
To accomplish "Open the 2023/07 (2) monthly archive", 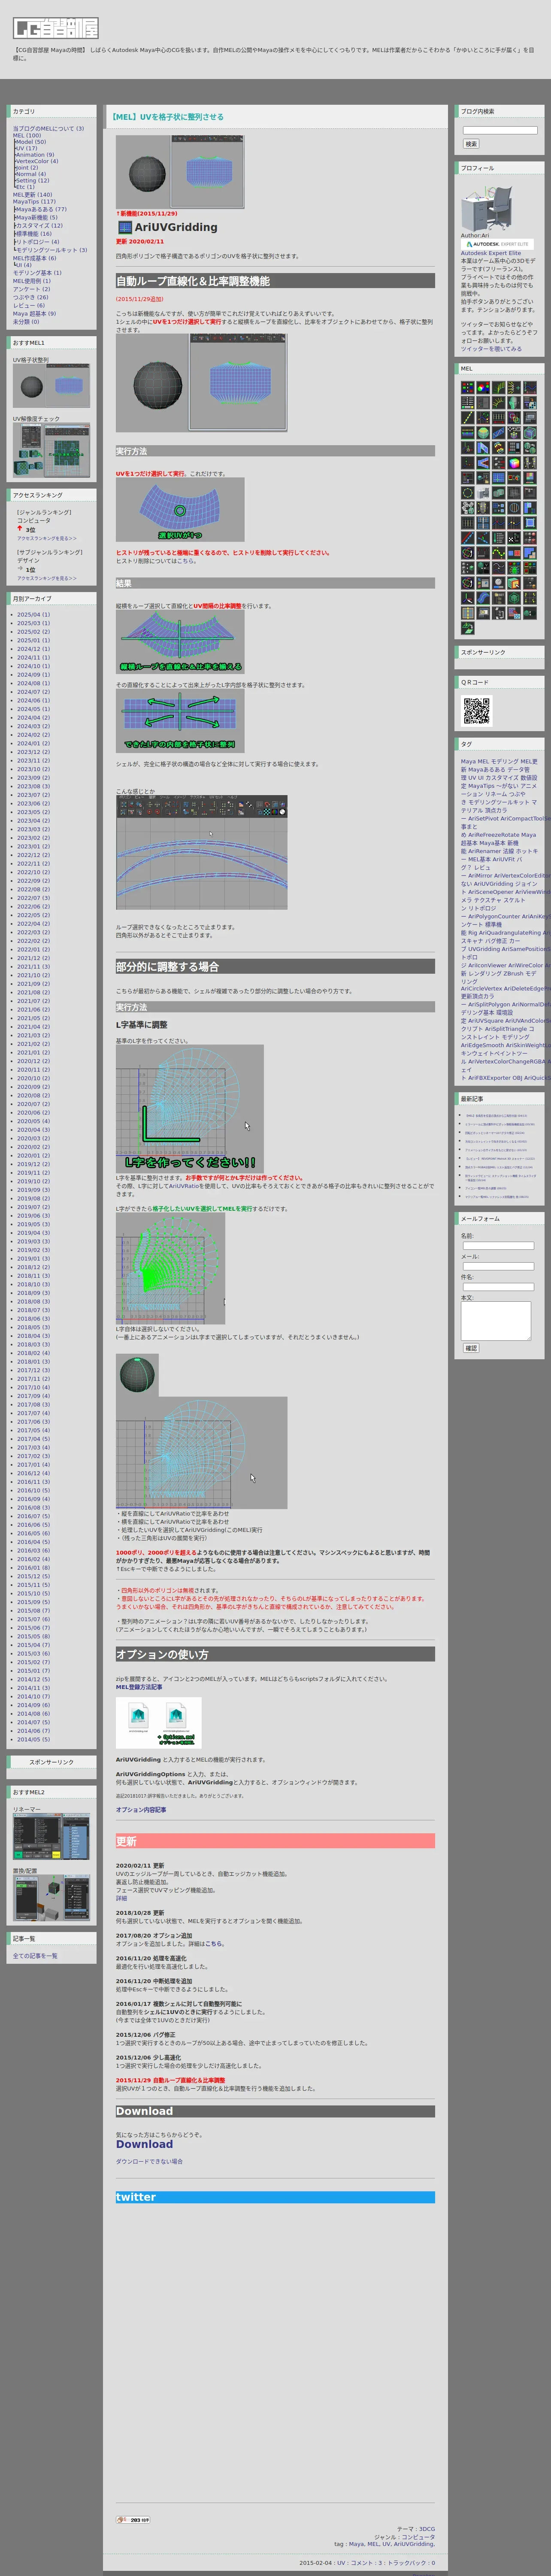I will [33, 795].
